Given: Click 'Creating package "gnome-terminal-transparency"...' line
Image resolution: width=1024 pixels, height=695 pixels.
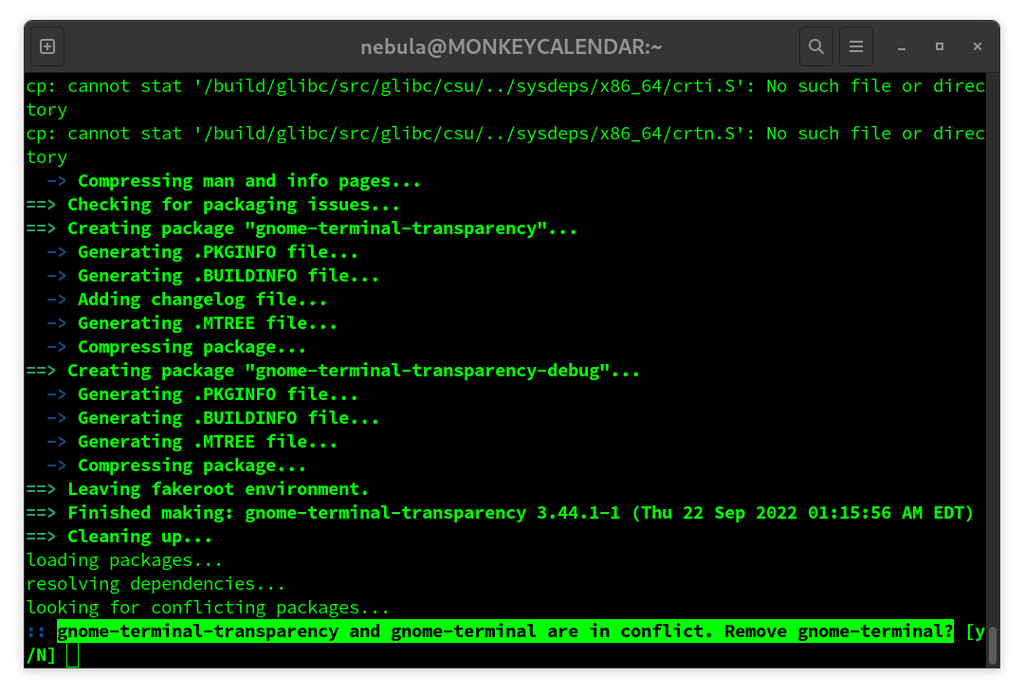Looking at the screenshot, I should (302, 229).
